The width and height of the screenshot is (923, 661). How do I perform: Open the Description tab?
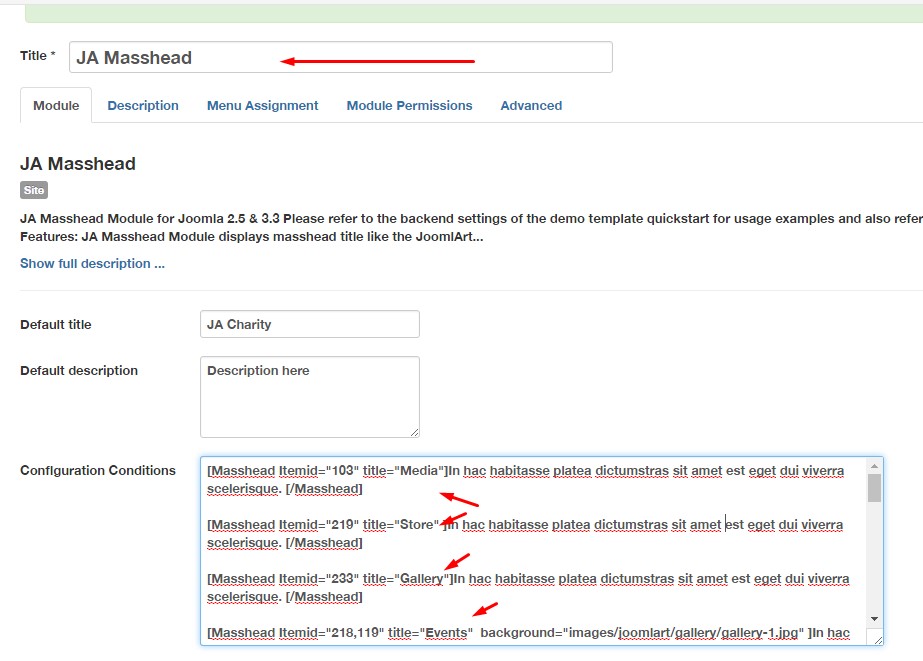tap(143, 105)
